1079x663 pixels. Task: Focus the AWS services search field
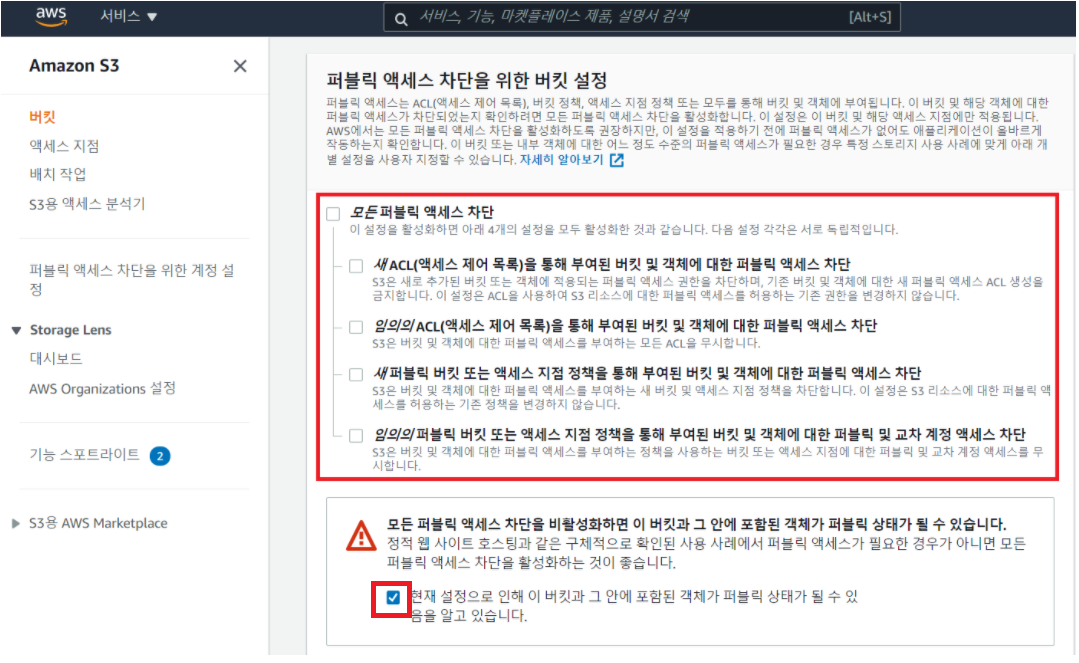coord(641,17)
